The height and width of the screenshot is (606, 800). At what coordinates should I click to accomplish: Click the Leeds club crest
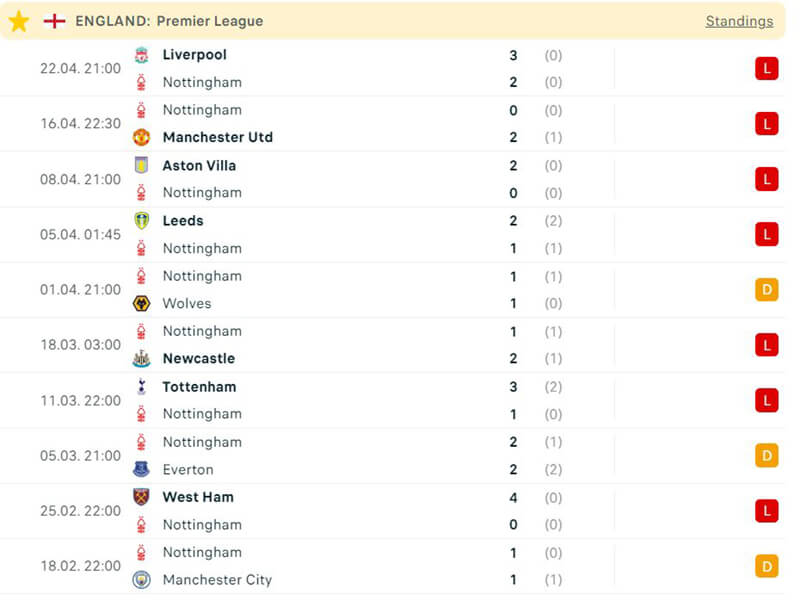pyautogui.click(x=141, y=221)
